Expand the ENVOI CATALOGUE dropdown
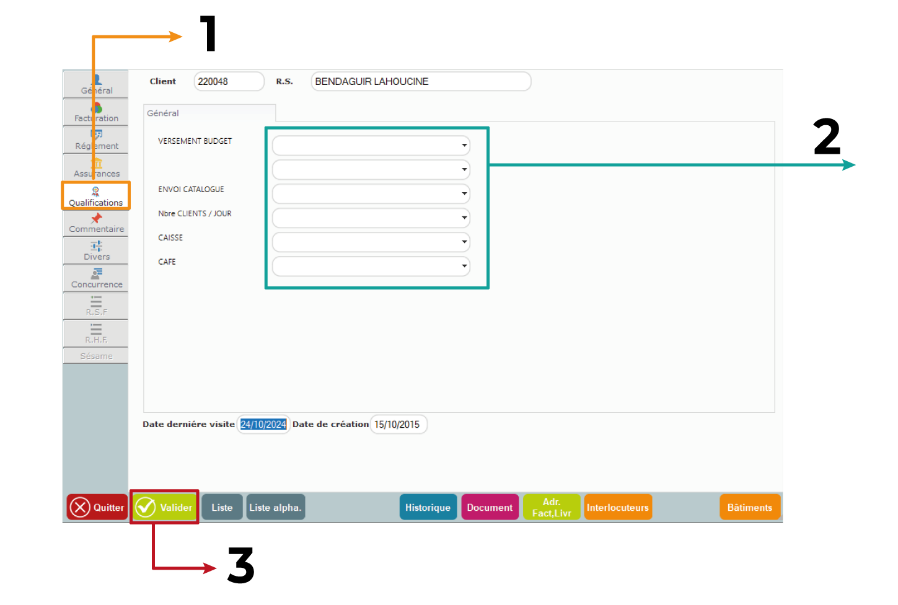Screen dimensions: 898x605 click(371, 194)
